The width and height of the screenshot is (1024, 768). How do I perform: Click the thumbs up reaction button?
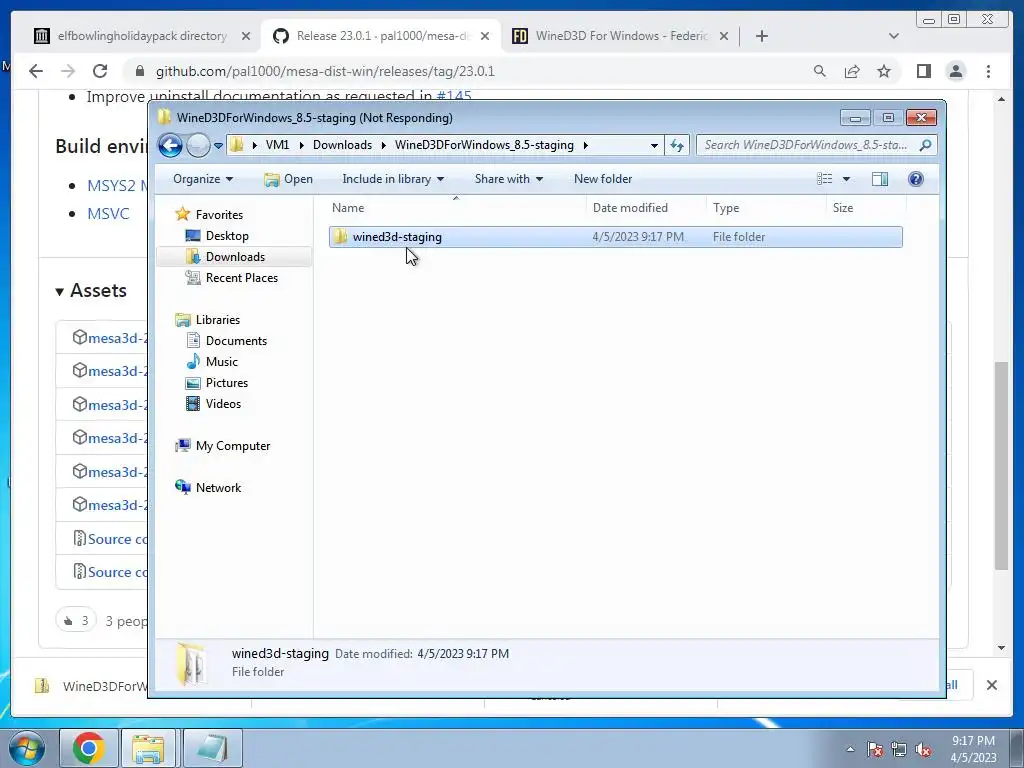click(76, 620)
